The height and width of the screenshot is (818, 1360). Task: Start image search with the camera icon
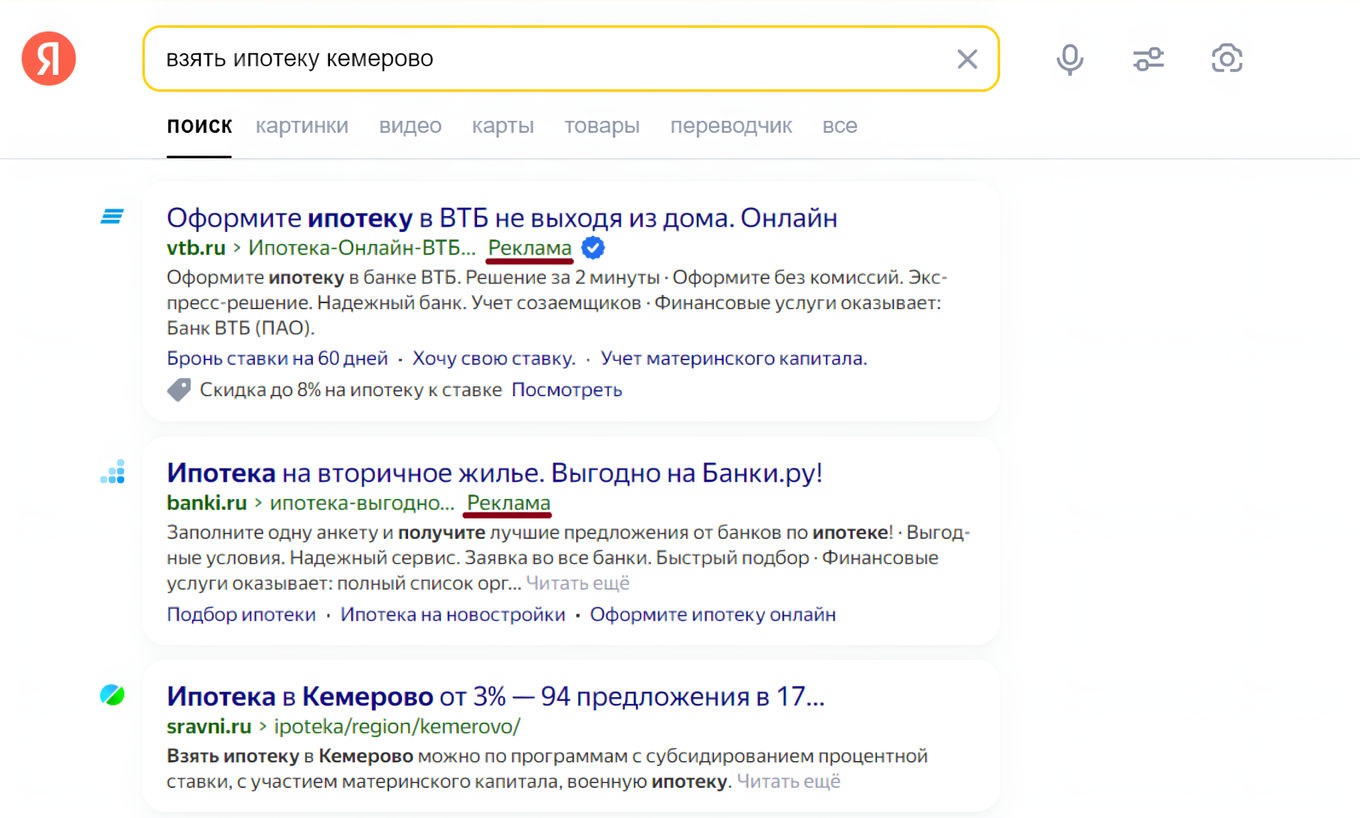1226,59
